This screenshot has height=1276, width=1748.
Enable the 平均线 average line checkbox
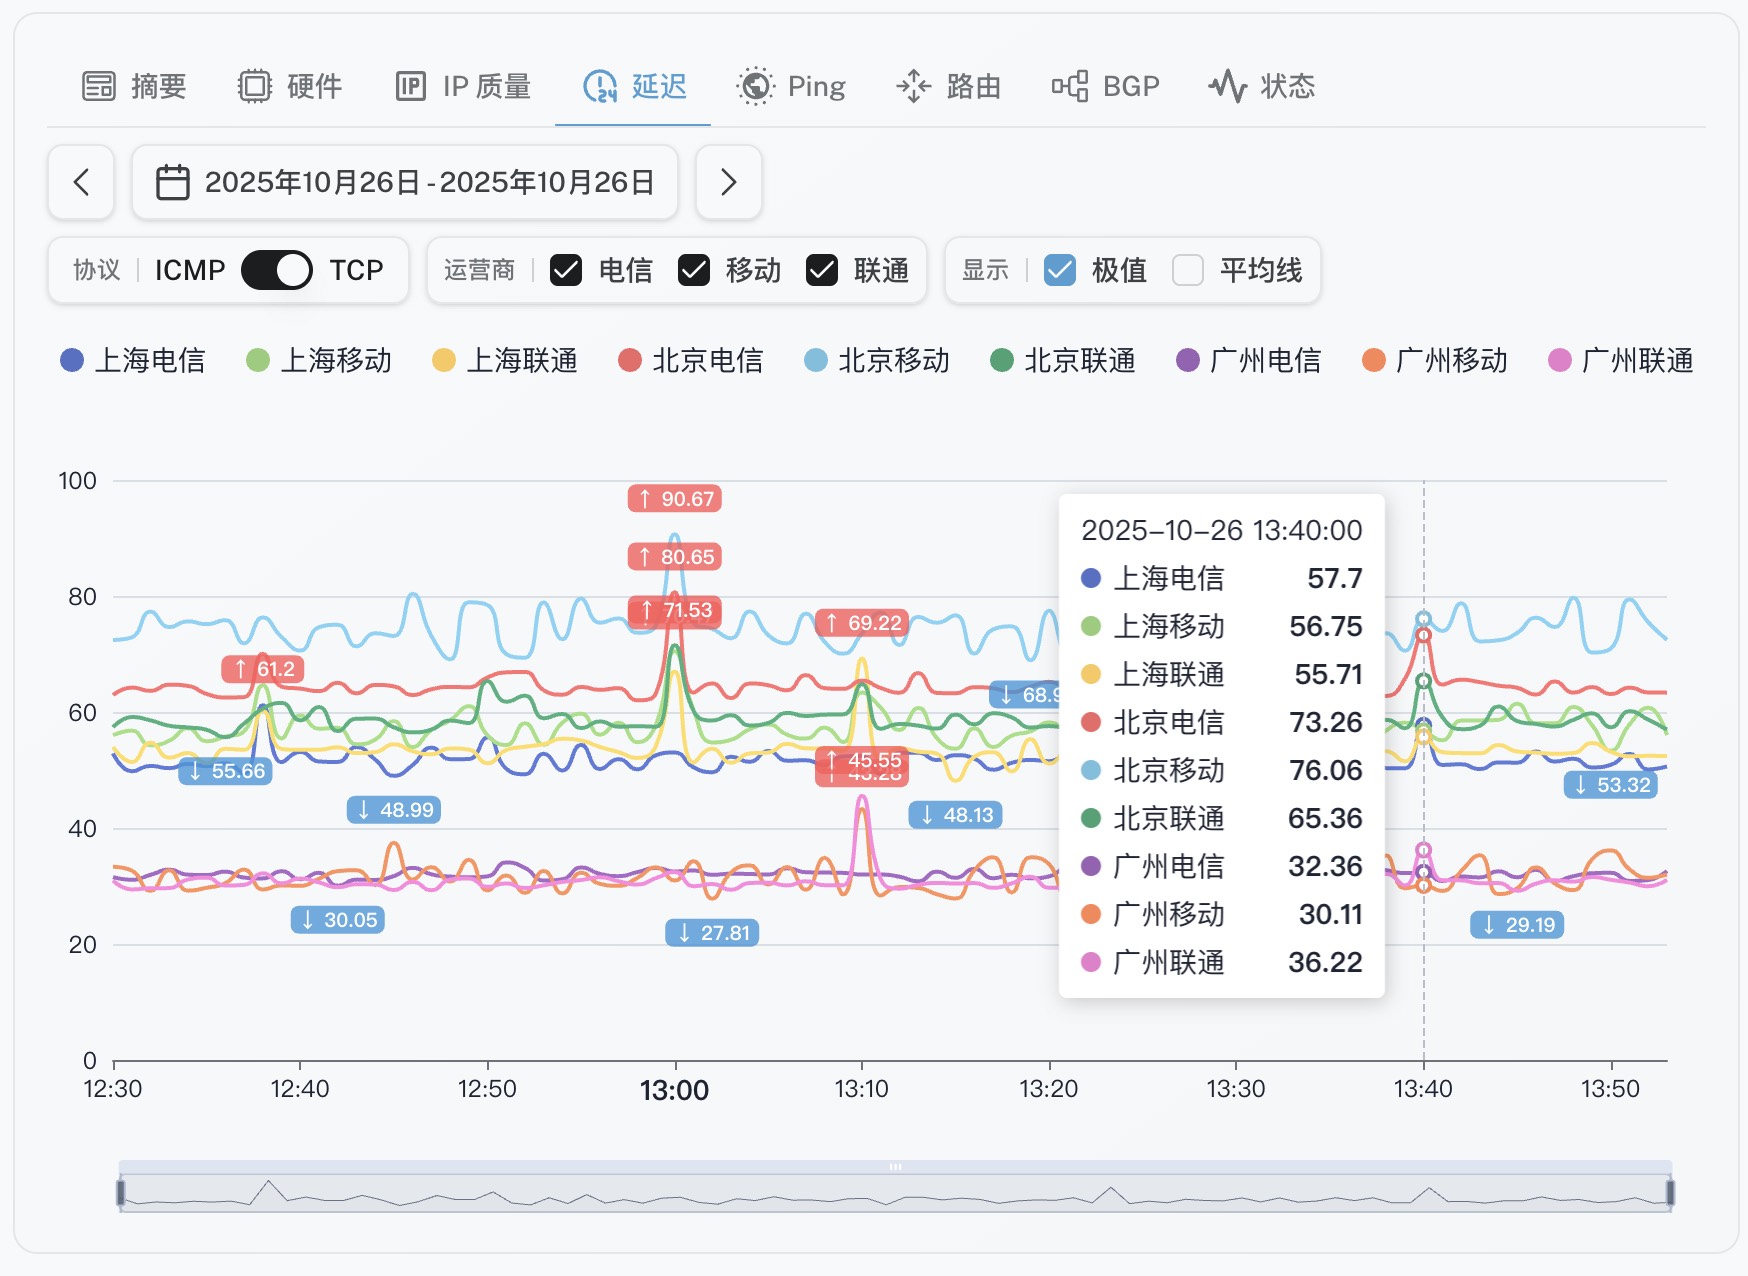tap(1187, 270)
